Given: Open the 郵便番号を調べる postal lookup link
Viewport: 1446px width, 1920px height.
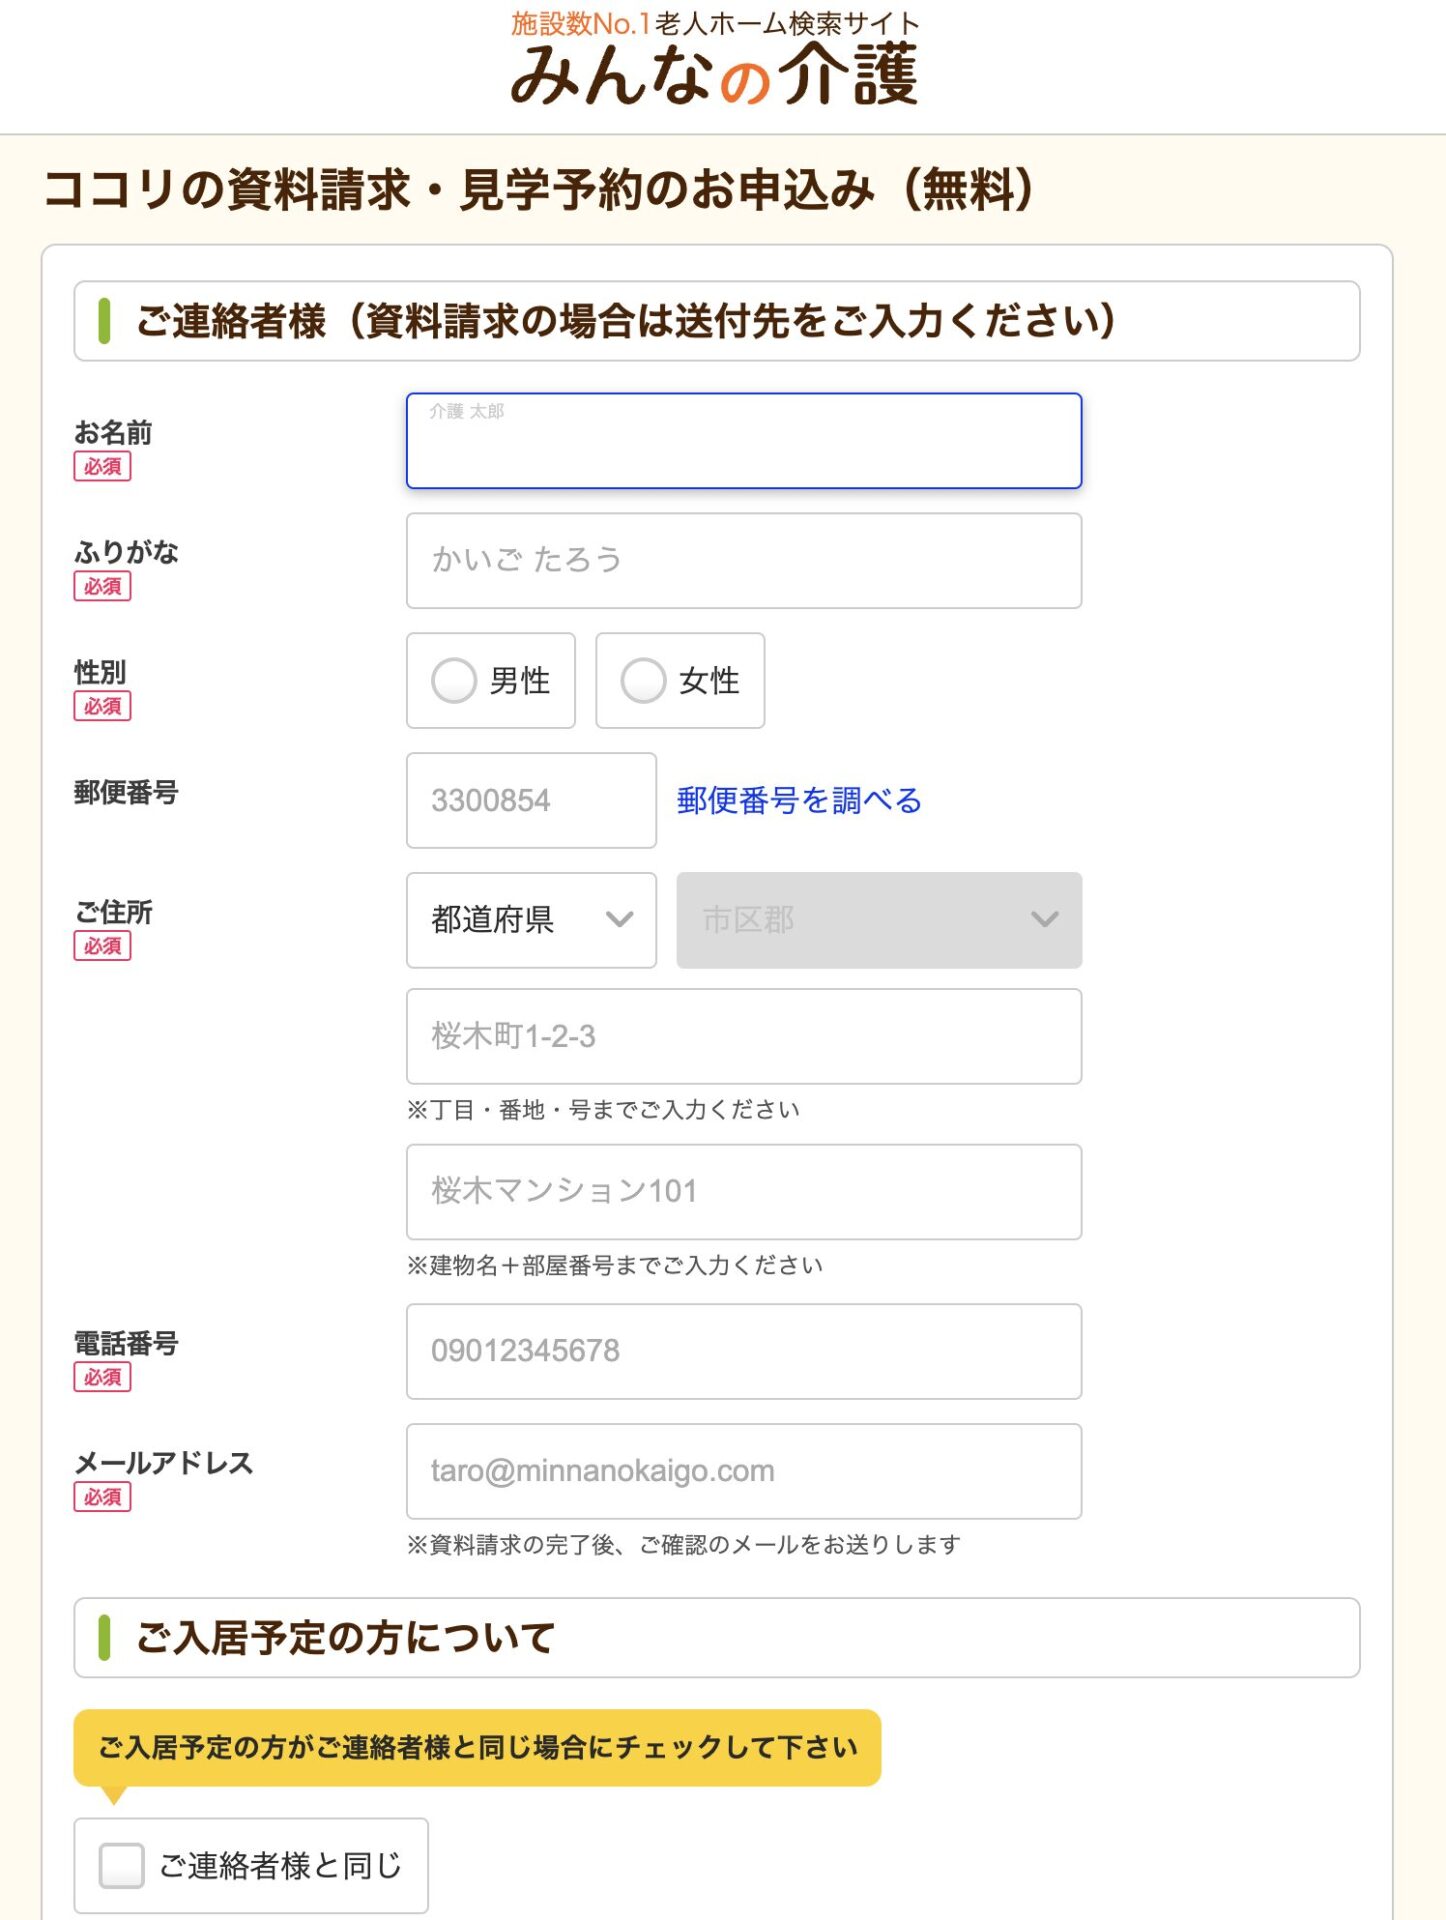Looking at the screenshot, I should pyautogui.click(x=799, y=800).
